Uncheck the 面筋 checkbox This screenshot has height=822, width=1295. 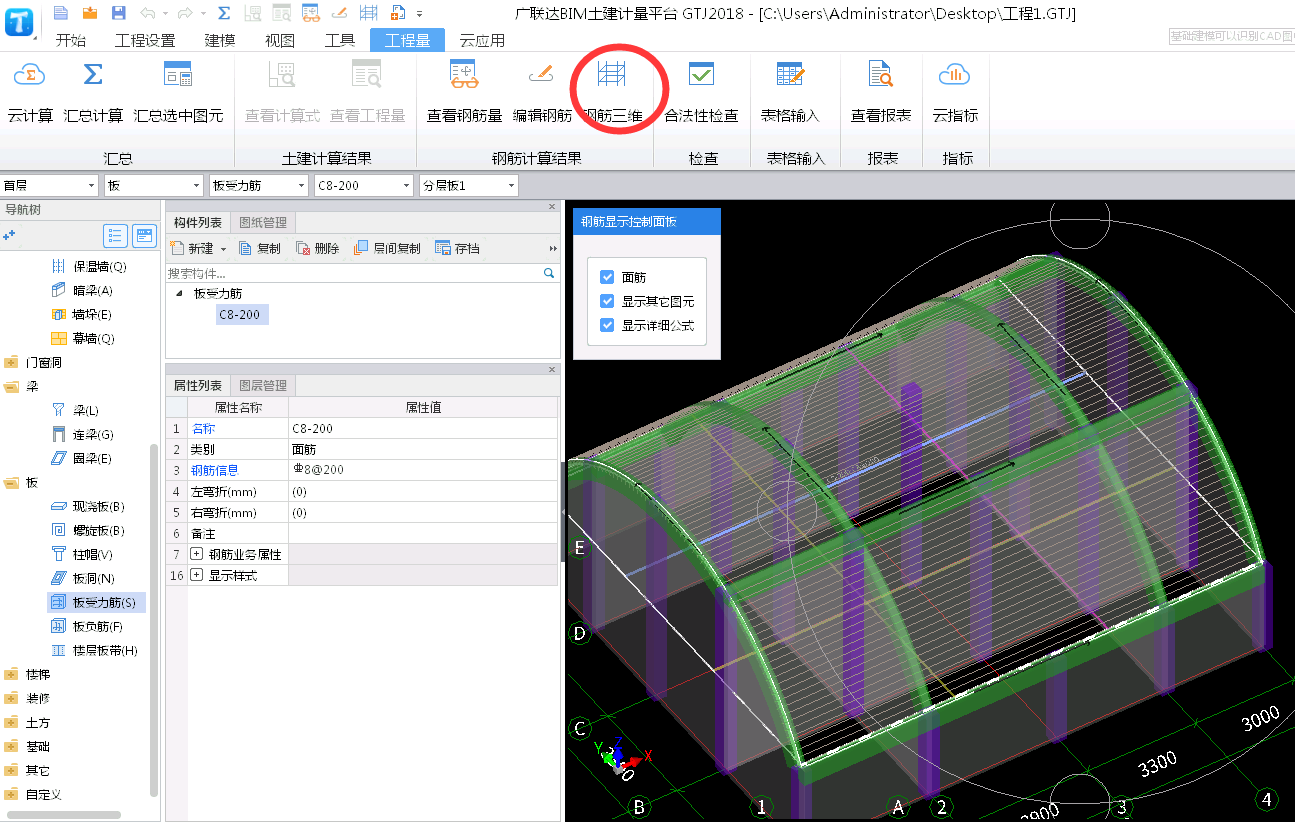point(607,277)
